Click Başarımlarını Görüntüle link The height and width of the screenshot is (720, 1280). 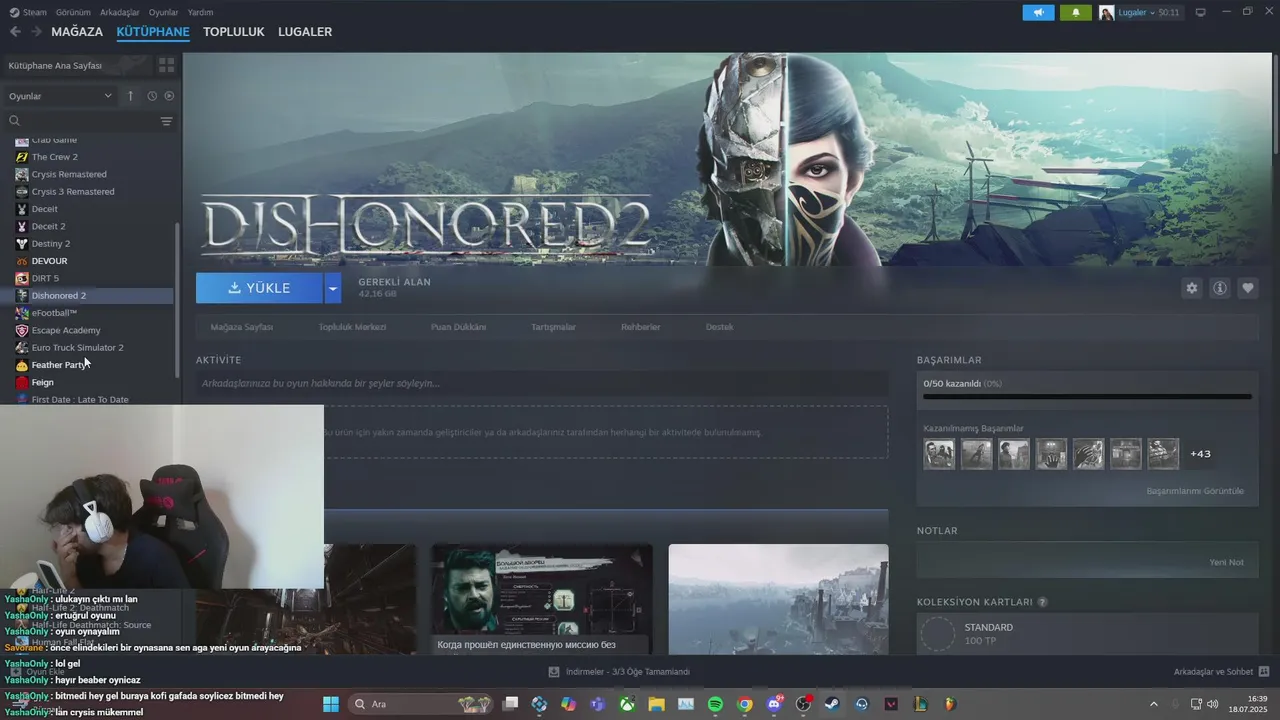[1195, 491]
